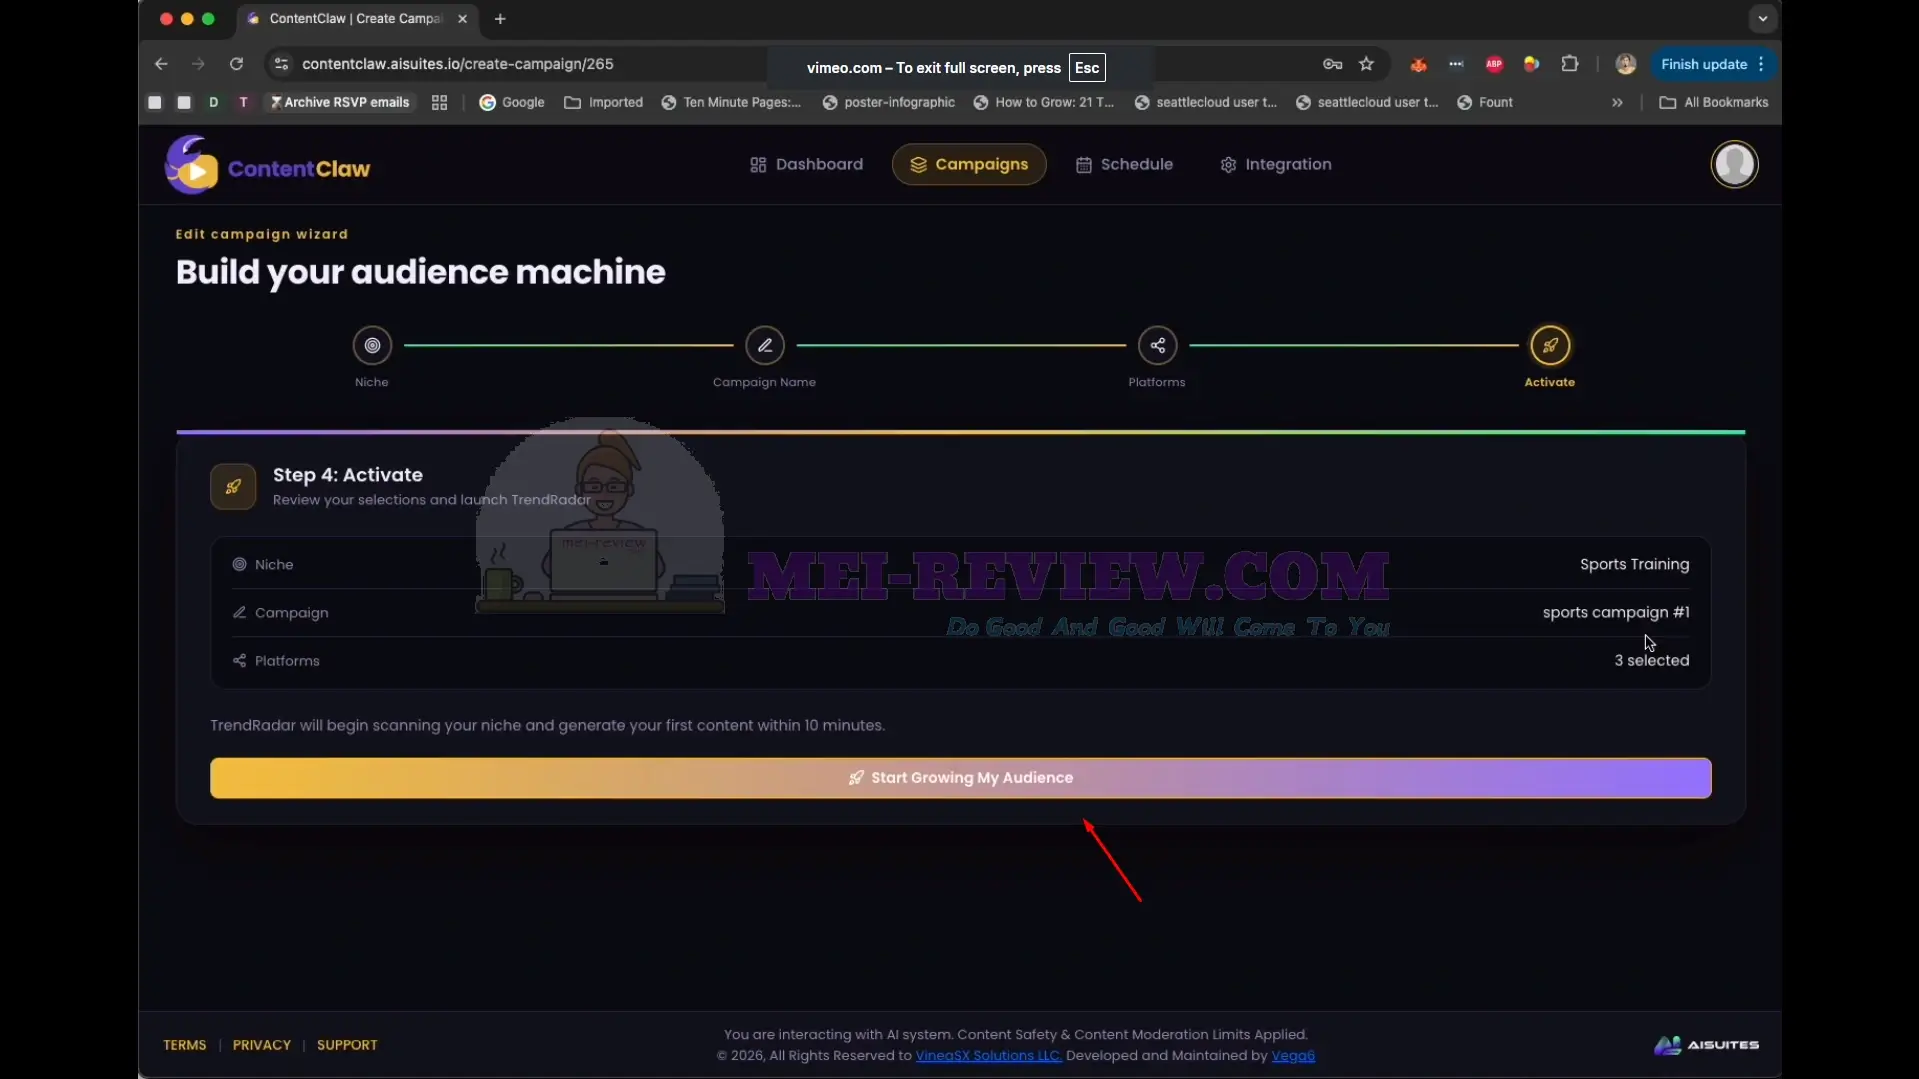Image resolution: width=1919 pixels, height=1079 pixels.
Task: View site information icon
Action: pyautogui.click(x=281, y=64)
